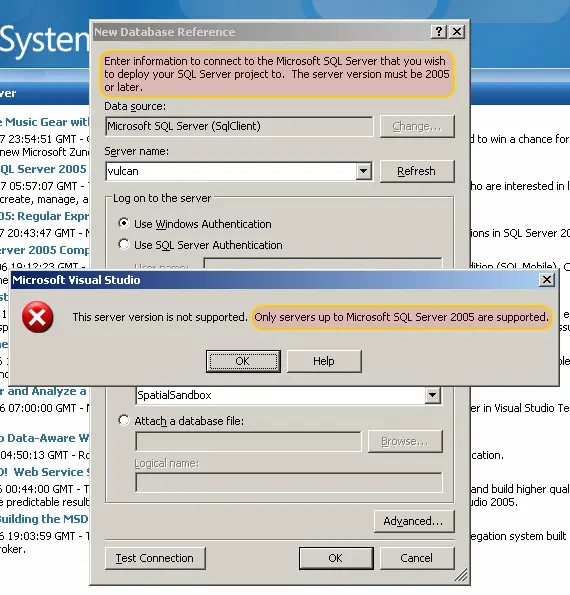Click the Refresh button
Viewport: 570px width, 595px height.
click(417, 171)
